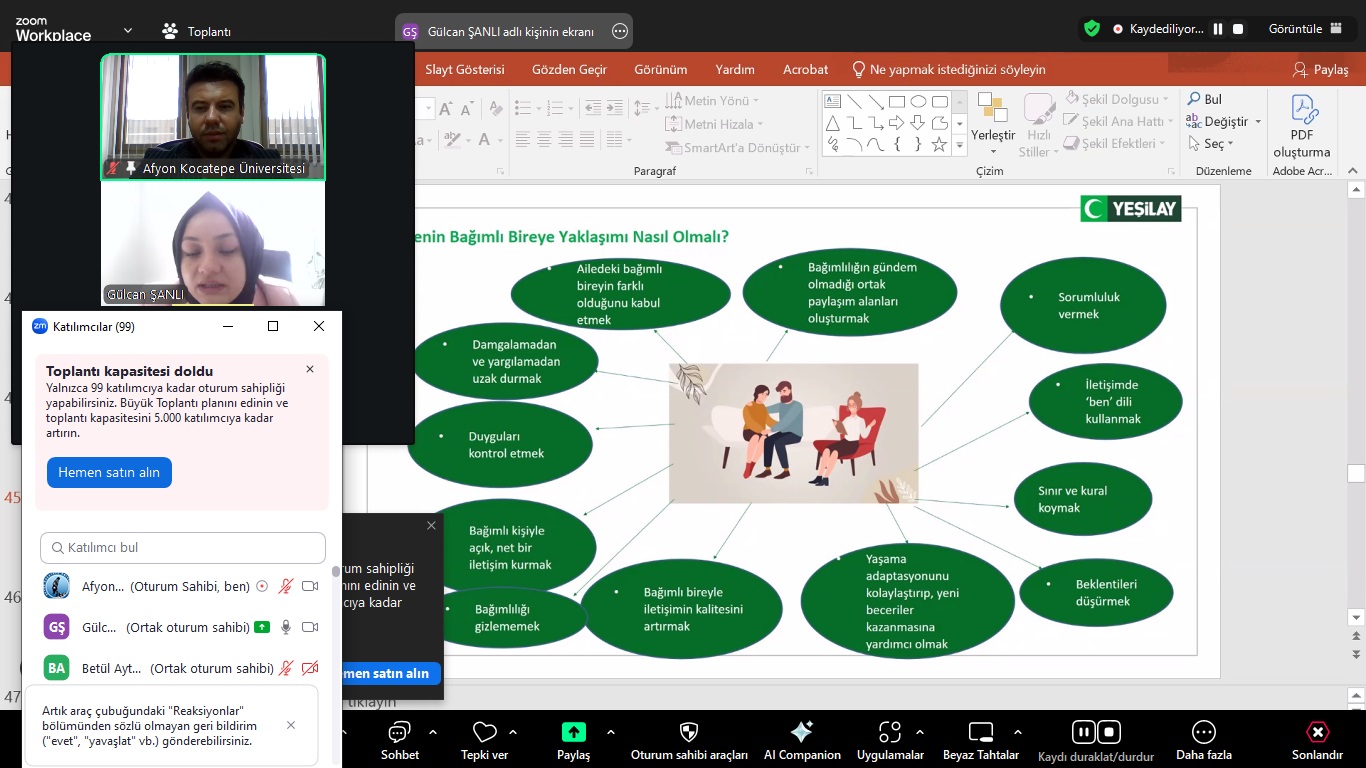
Task: Open Oturum sahibi araçları shield icon
Action: [688, 732]
